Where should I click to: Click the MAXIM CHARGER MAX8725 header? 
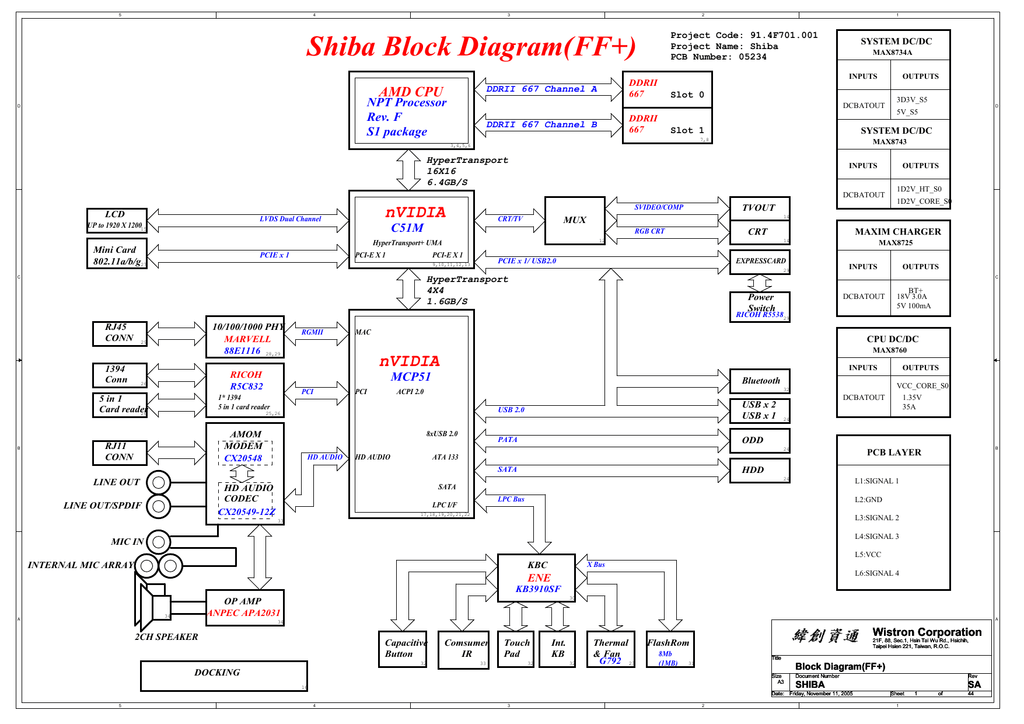click(x=894, y=236)
